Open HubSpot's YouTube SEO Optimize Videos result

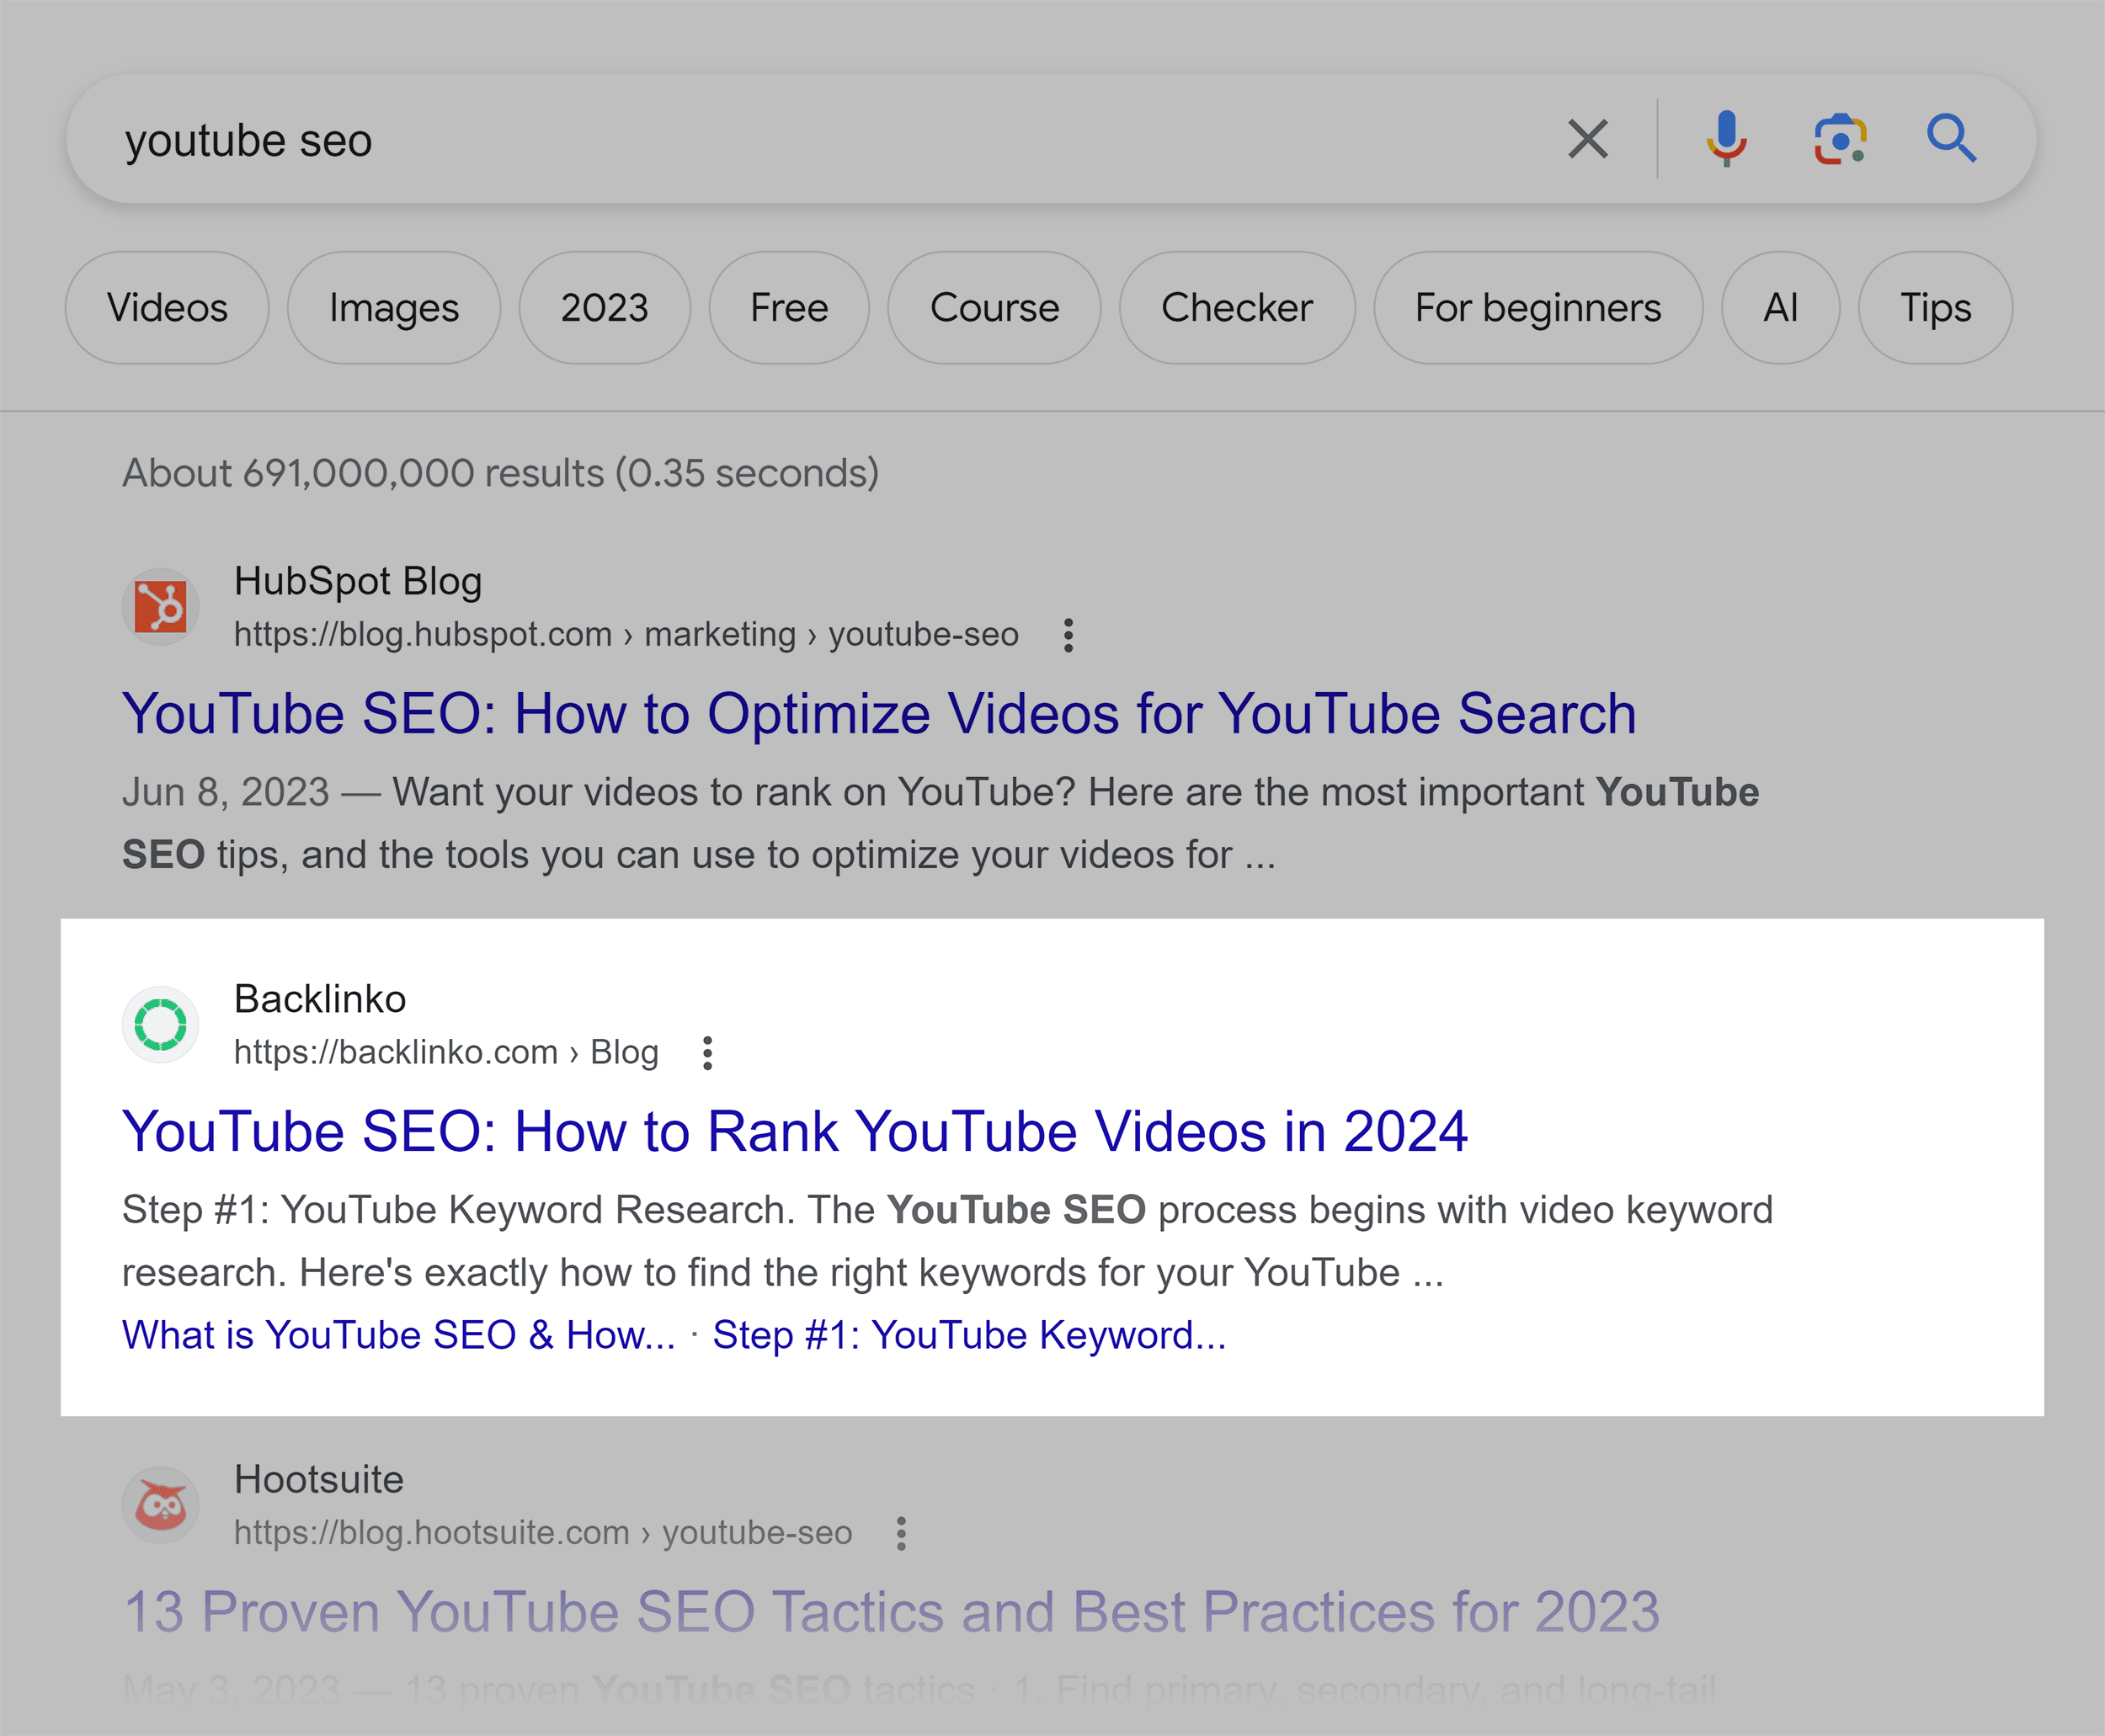coord(879,714)
